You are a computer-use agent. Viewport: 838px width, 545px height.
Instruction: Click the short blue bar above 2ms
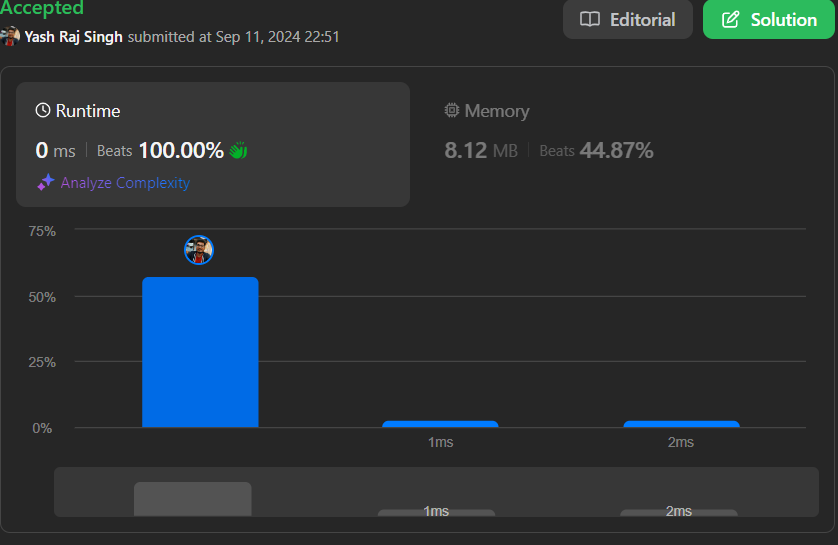(681, 424)
